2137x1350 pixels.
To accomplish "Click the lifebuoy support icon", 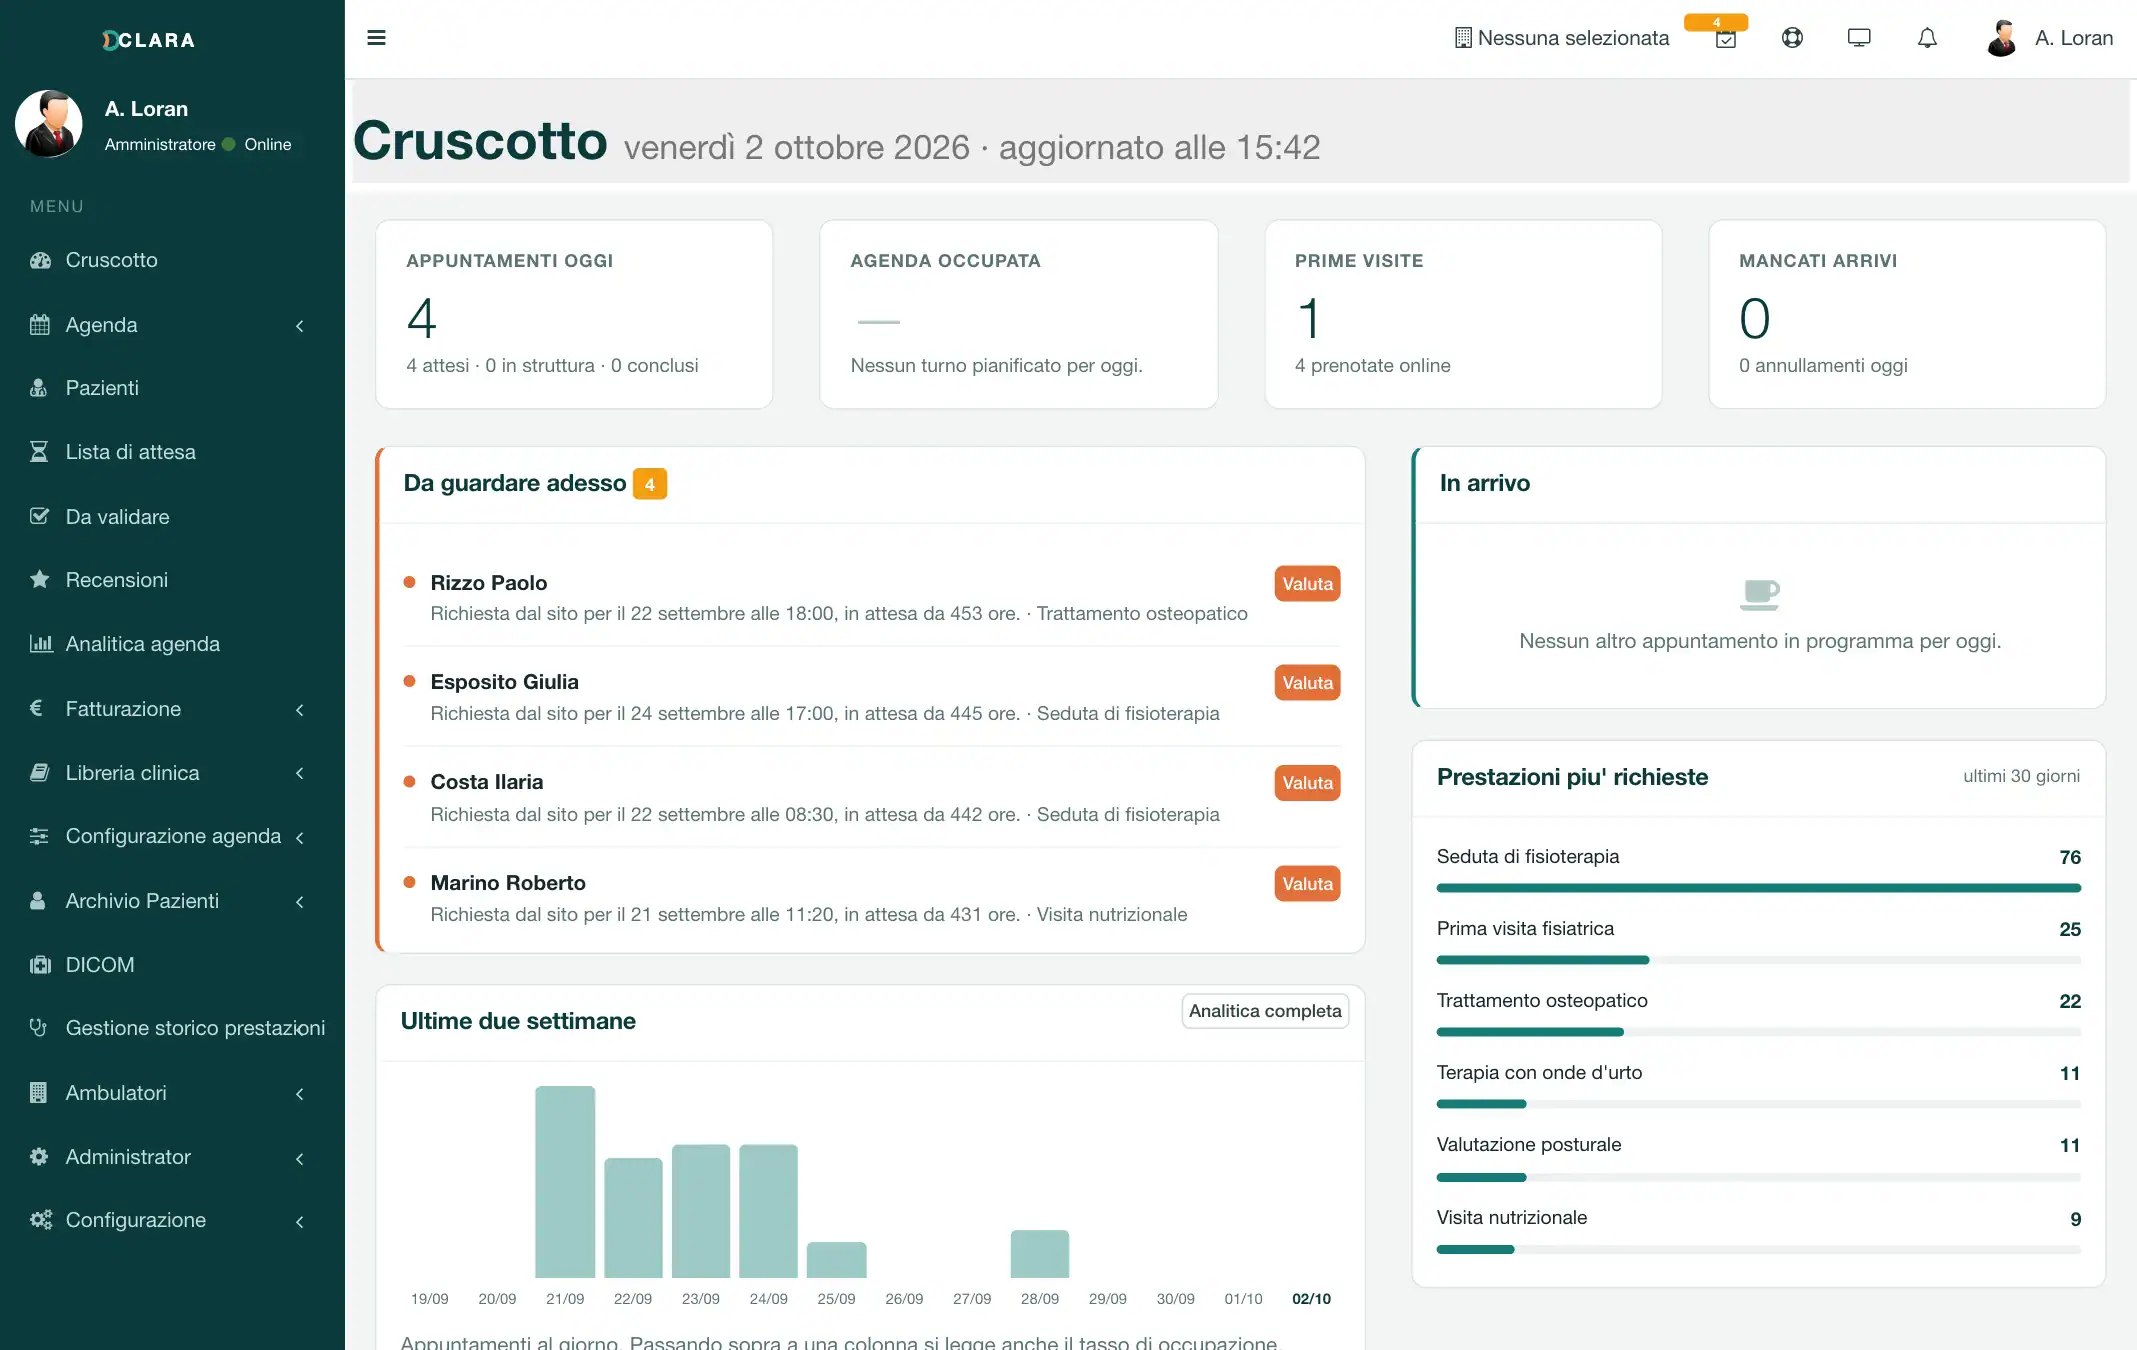I will (1792, 38).
